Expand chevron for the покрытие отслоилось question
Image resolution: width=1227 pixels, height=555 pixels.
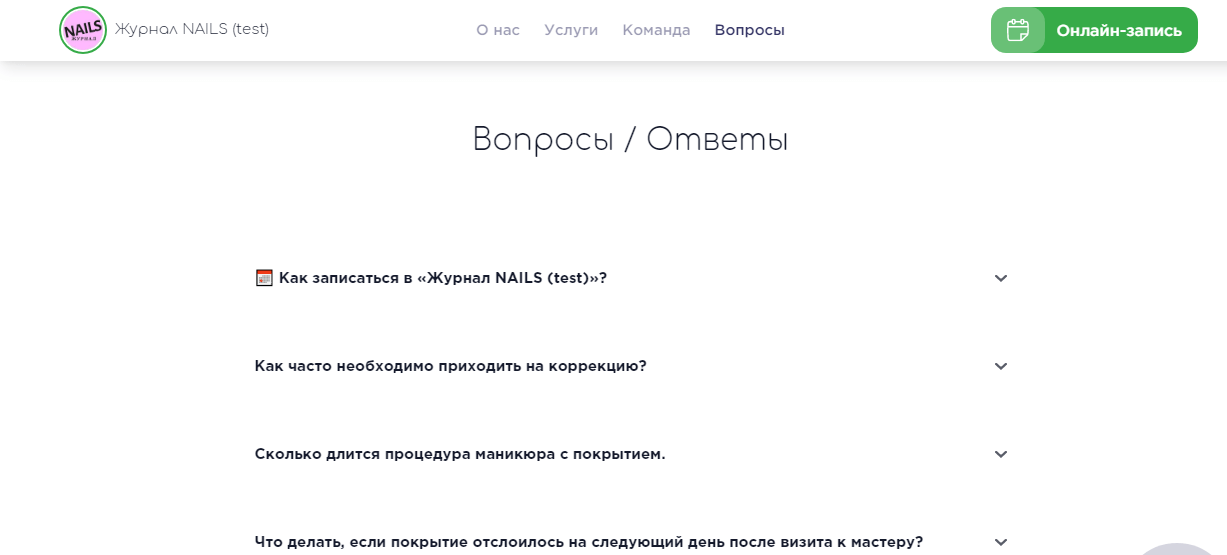(1001, 542)
